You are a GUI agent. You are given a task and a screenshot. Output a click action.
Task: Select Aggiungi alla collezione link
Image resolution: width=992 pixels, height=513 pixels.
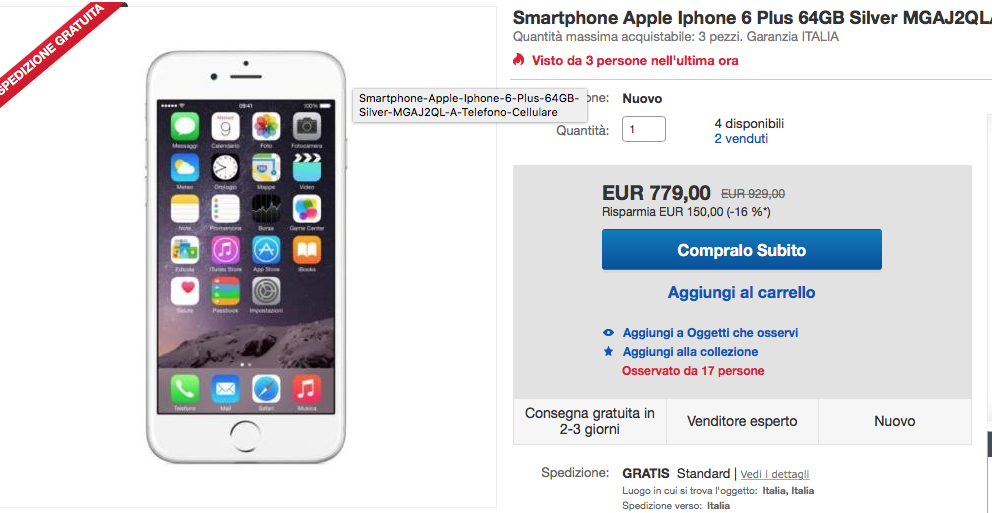pos(690,352)
